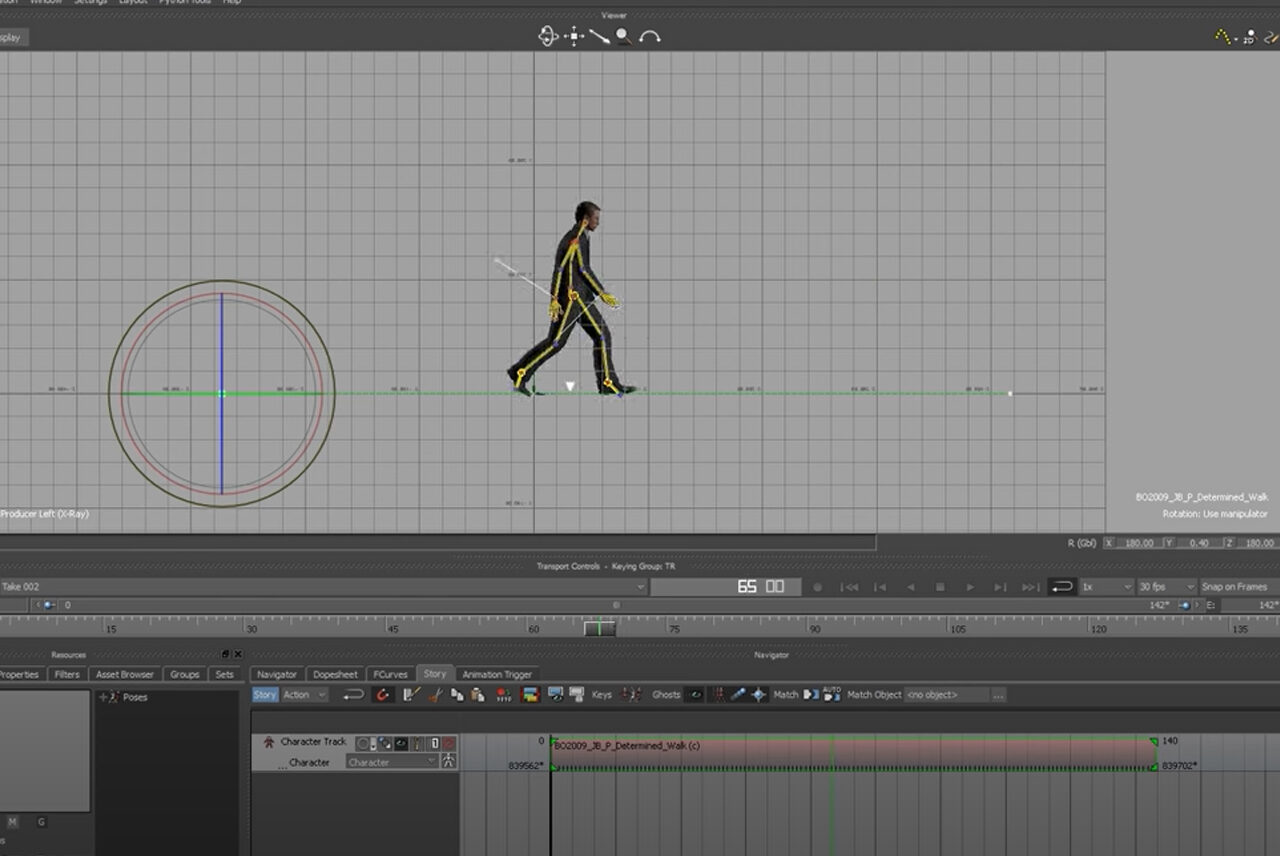Image resolution: width=1280 pixels, height=856 pixels.
Task: Toggle the Story loop arrow icon
Action: (353, 695)
